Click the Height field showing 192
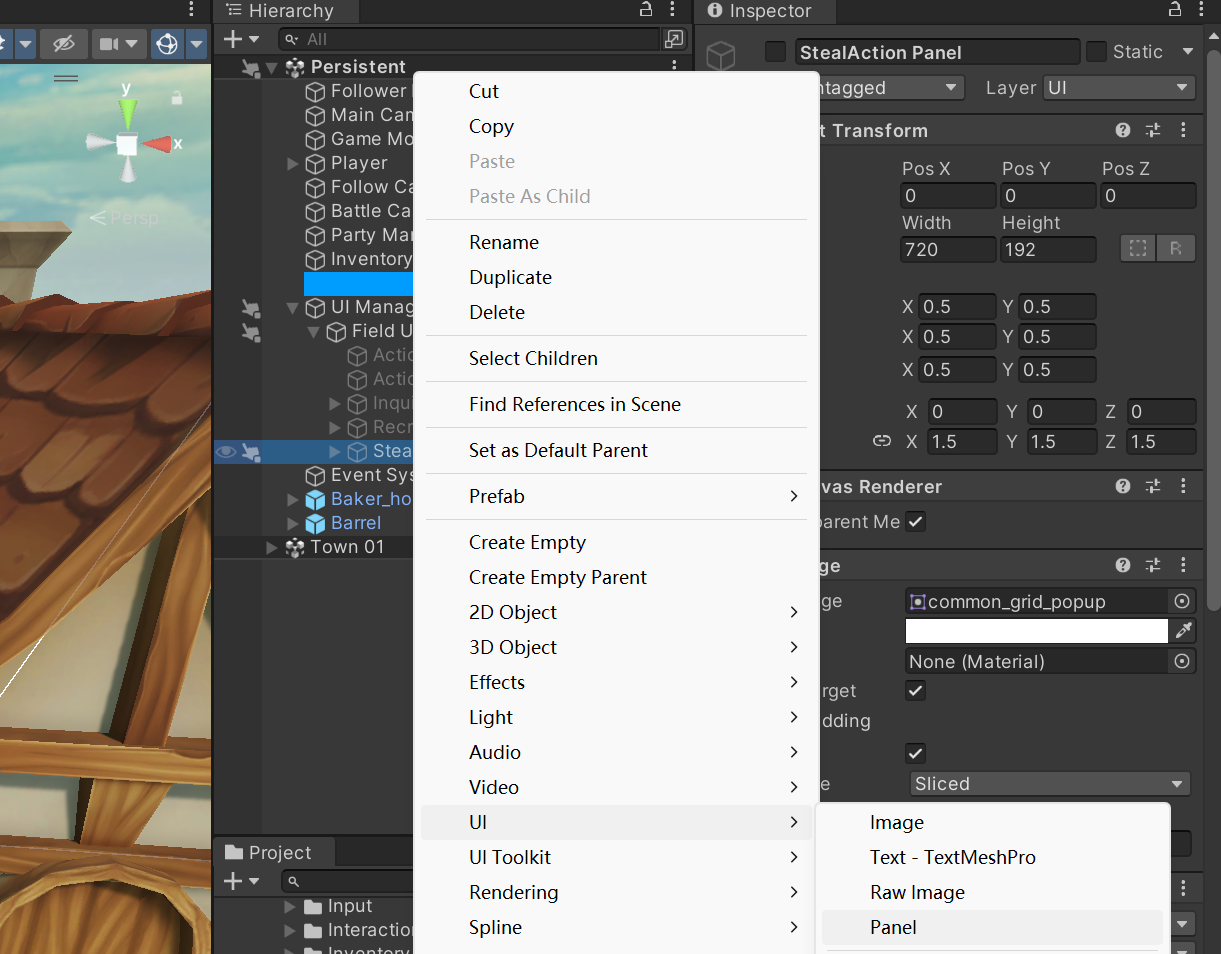1221x954 pixels. [x=1048, y=250]
